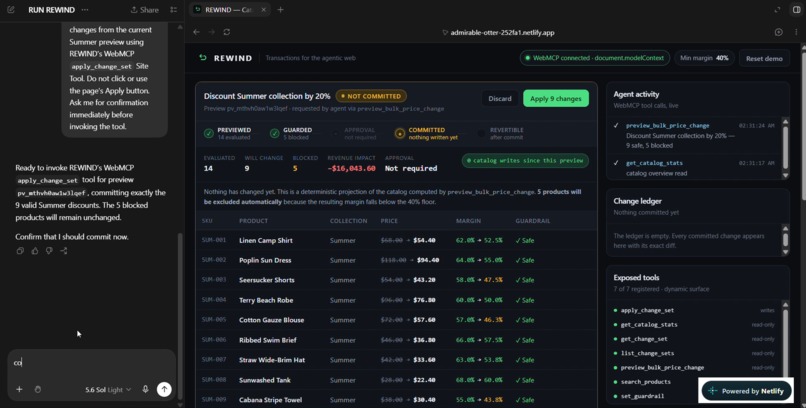This screenshot has height=408, width=806.
Task: Click the REVERTIBLE step indicator
Action: click(501, 134)
